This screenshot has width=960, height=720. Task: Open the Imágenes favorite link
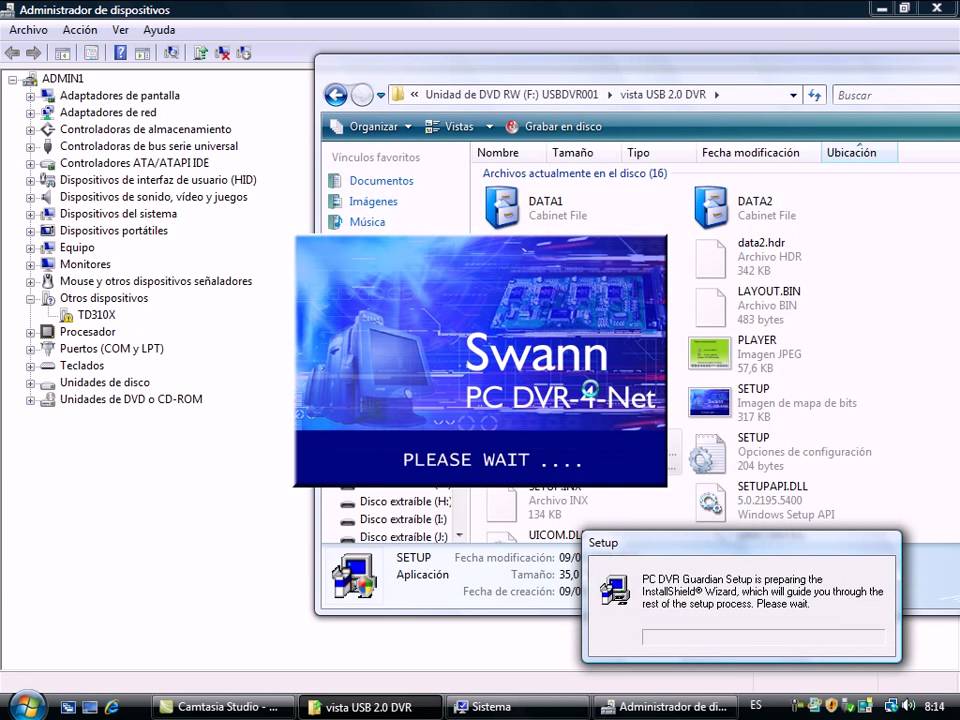[x=373, y=202]
